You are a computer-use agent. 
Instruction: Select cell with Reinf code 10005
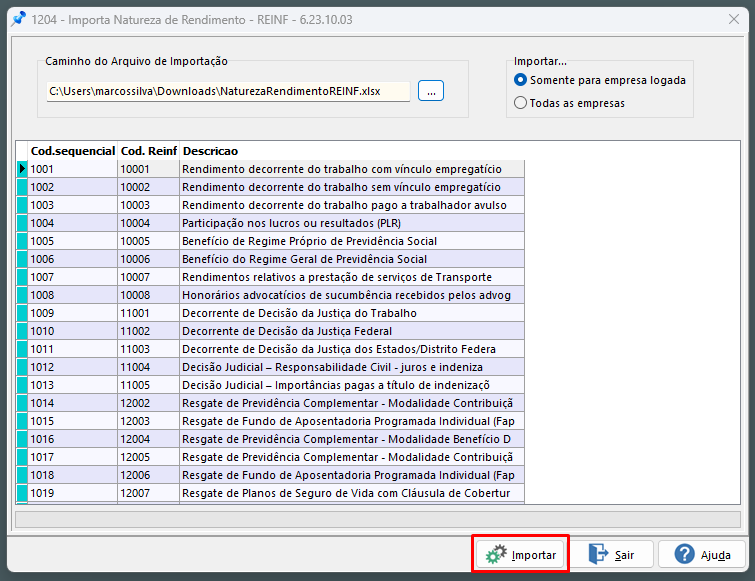pos(148,241)
